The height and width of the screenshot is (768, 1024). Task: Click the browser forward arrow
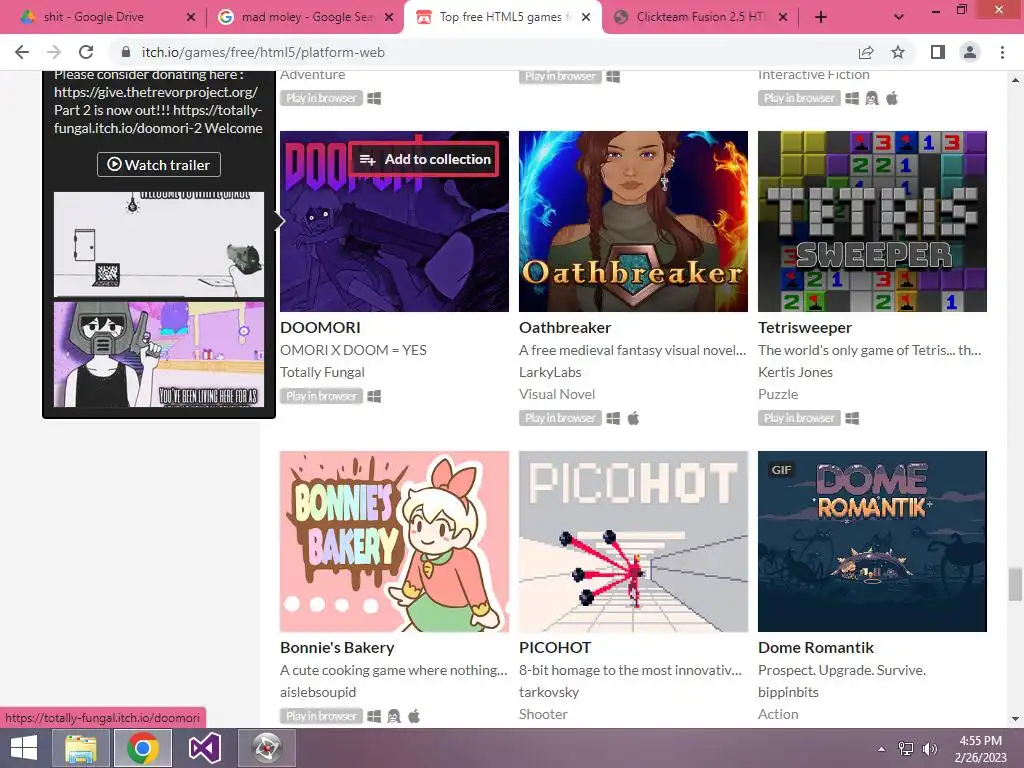[x=54, y=52]
